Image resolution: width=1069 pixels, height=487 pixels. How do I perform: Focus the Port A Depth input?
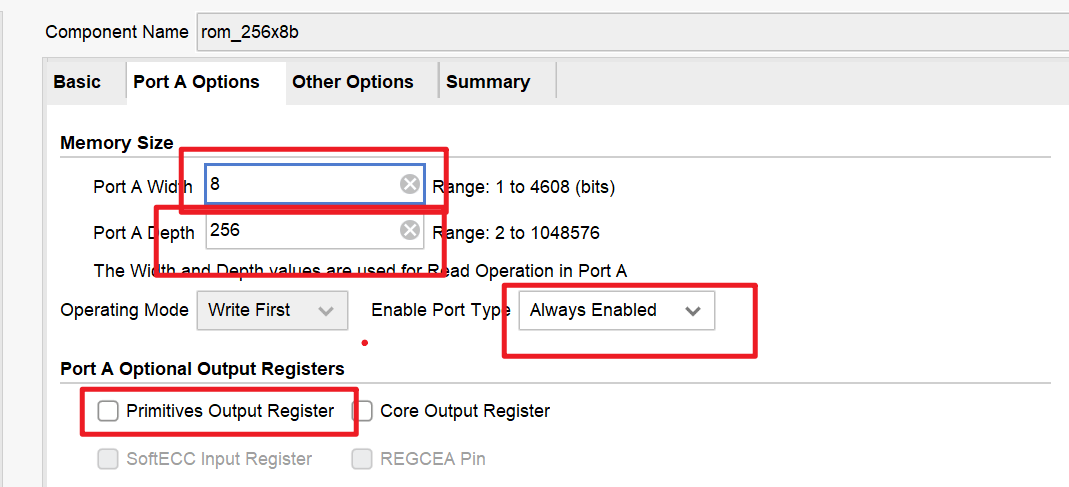(x=303, y=231)
